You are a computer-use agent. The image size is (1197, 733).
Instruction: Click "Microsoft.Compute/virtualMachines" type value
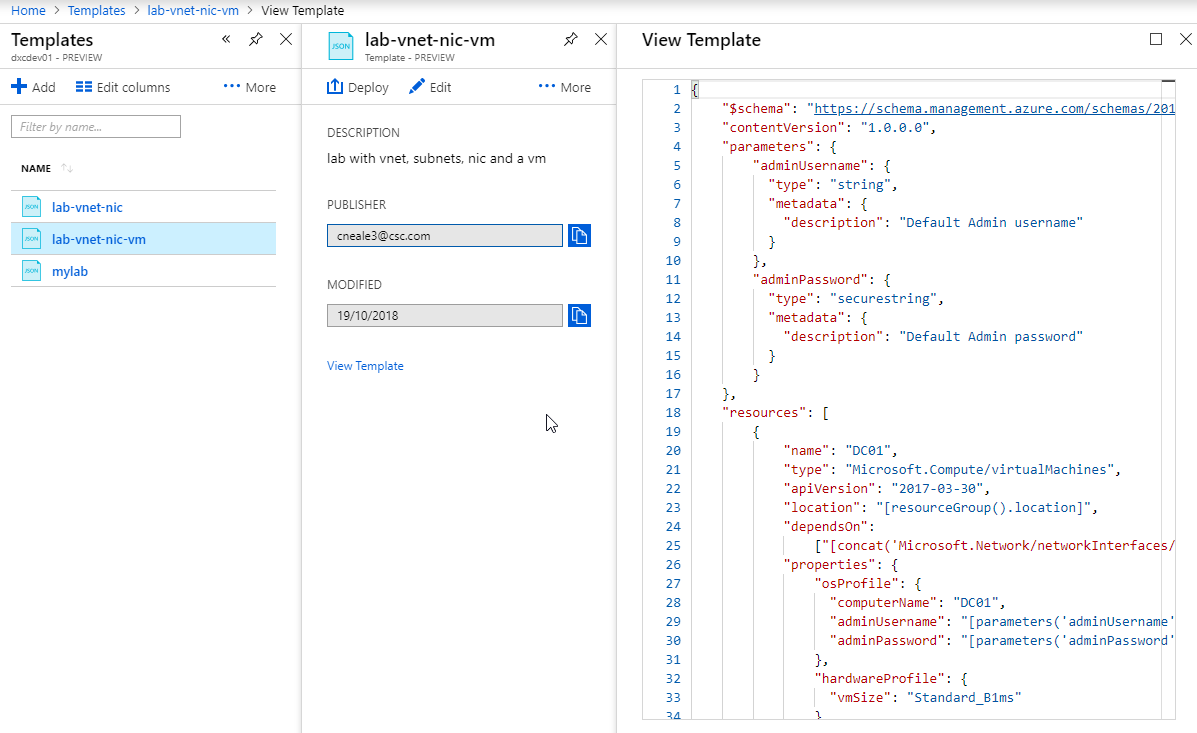[979, 470]
